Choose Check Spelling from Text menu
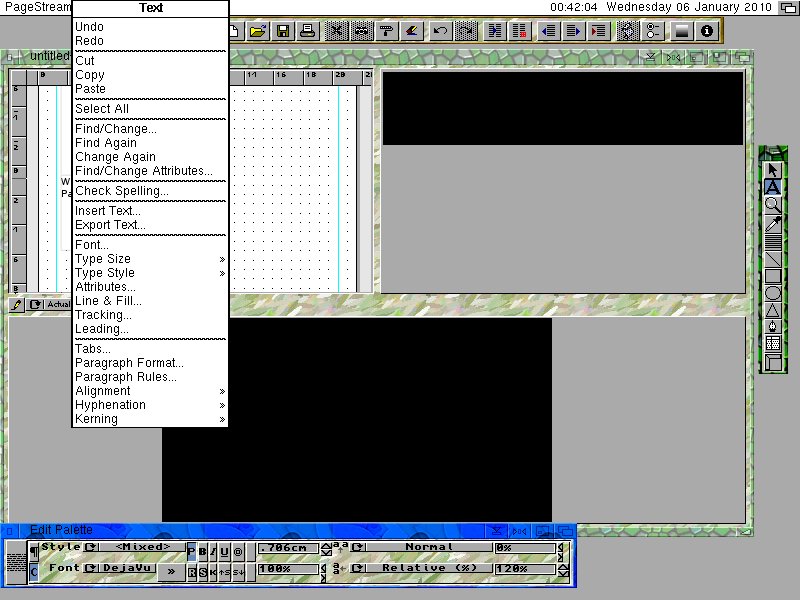Image resolution: width=800 pixels, height=600 pixels. pos(122,191)
